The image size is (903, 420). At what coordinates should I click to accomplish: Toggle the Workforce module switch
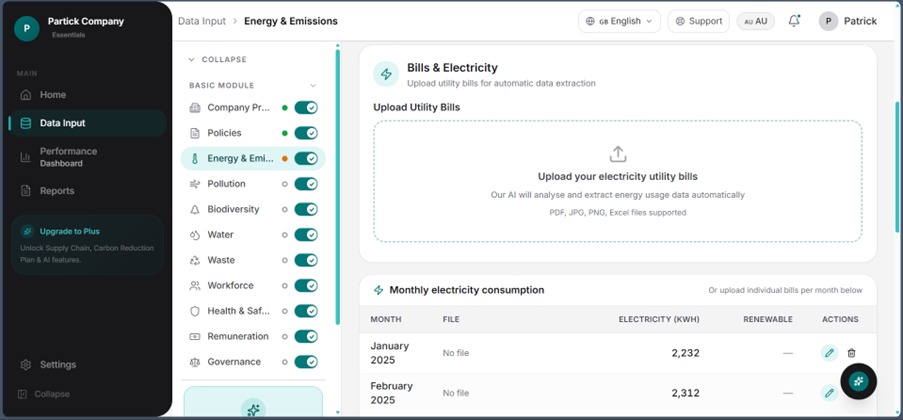[x=306, y=286]
